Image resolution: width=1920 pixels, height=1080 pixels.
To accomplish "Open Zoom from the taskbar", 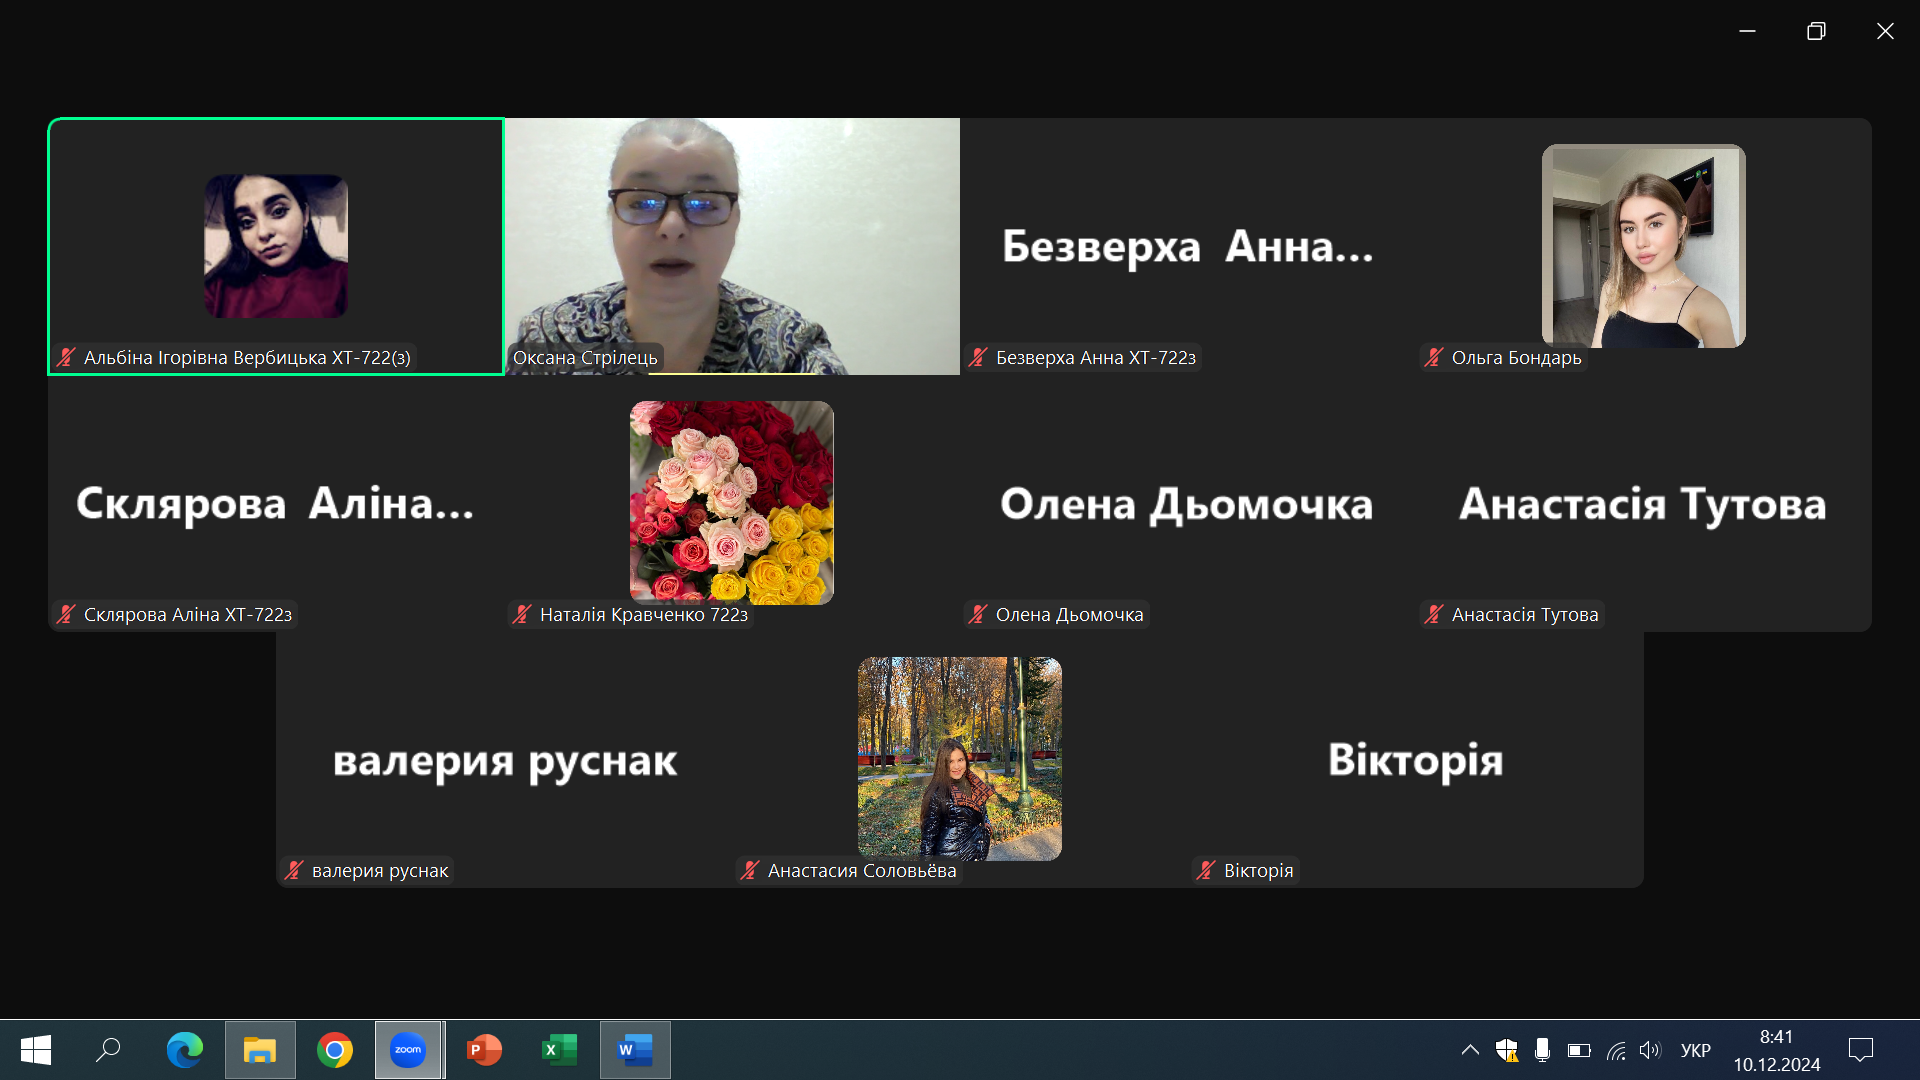I will 408,1050.
